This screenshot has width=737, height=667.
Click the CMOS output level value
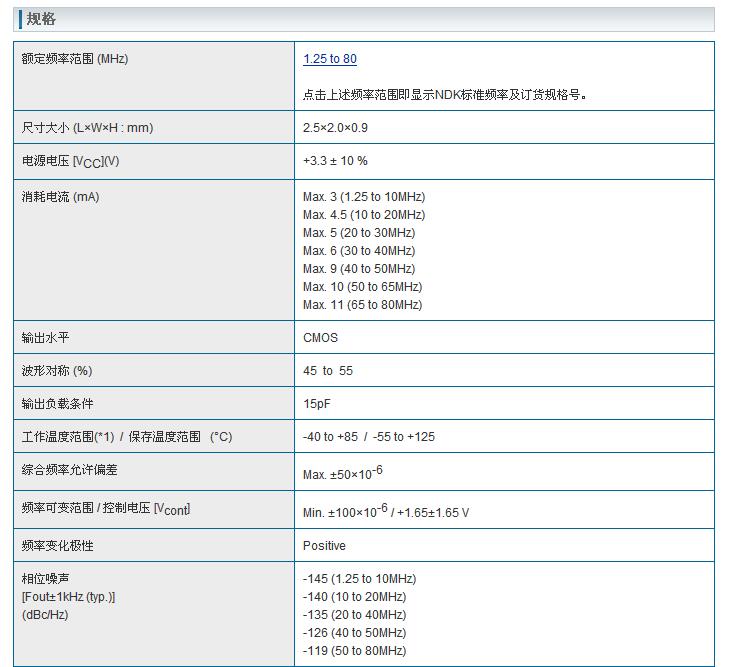coord(320,338)
